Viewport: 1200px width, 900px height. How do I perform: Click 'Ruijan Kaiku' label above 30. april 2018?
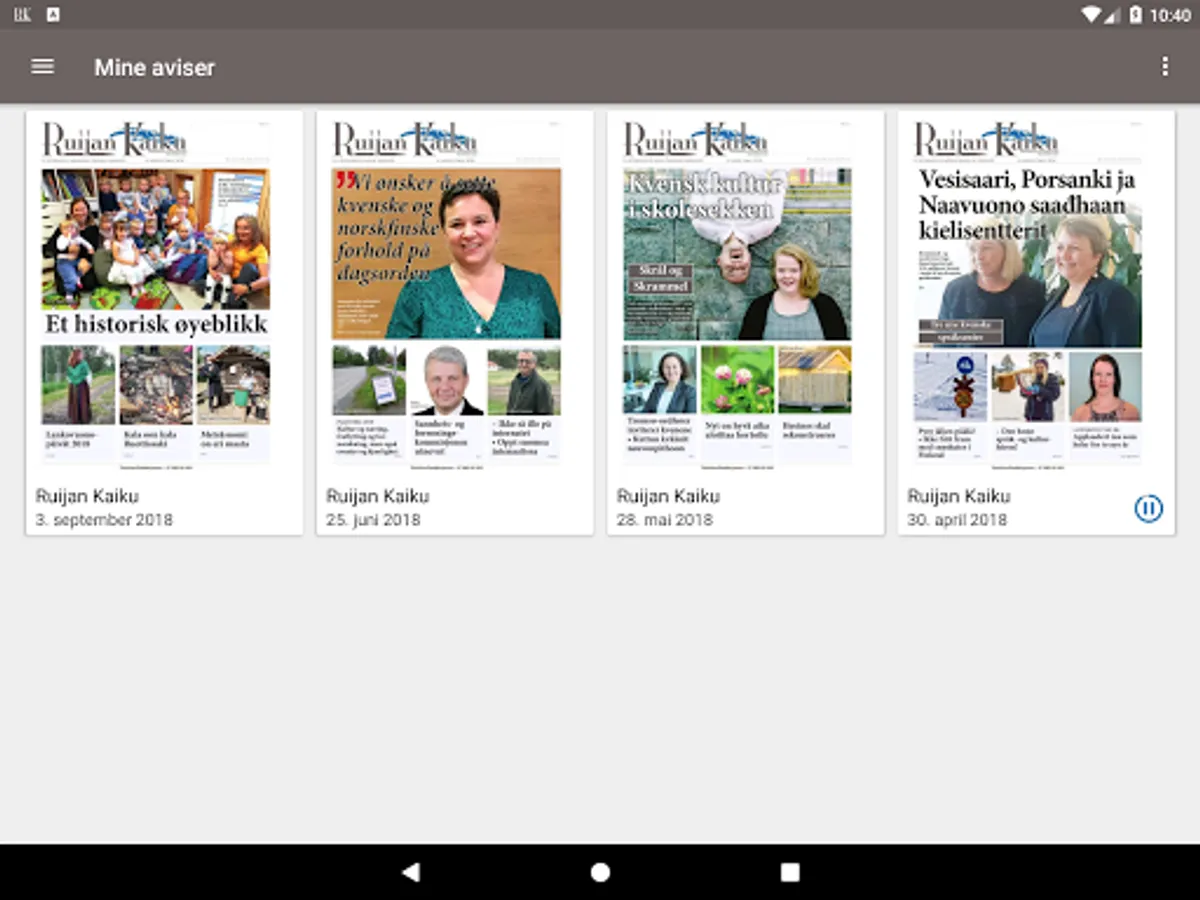coord(959,496)
